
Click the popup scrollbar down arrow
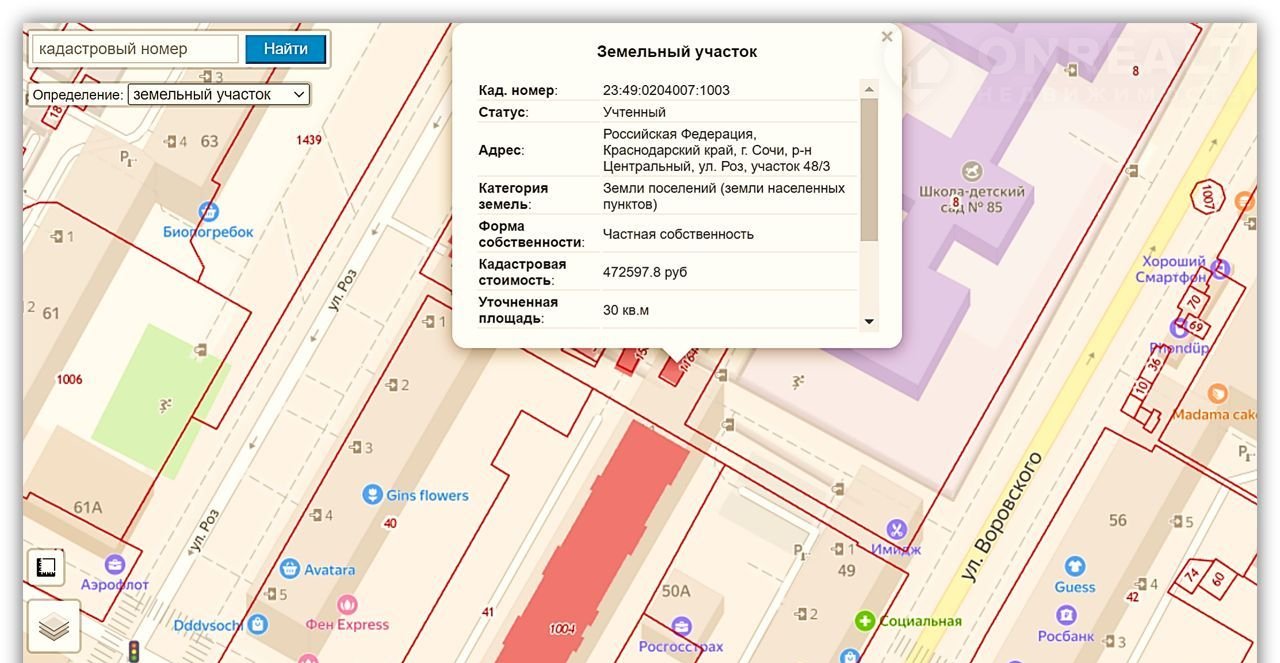[869, 322]
